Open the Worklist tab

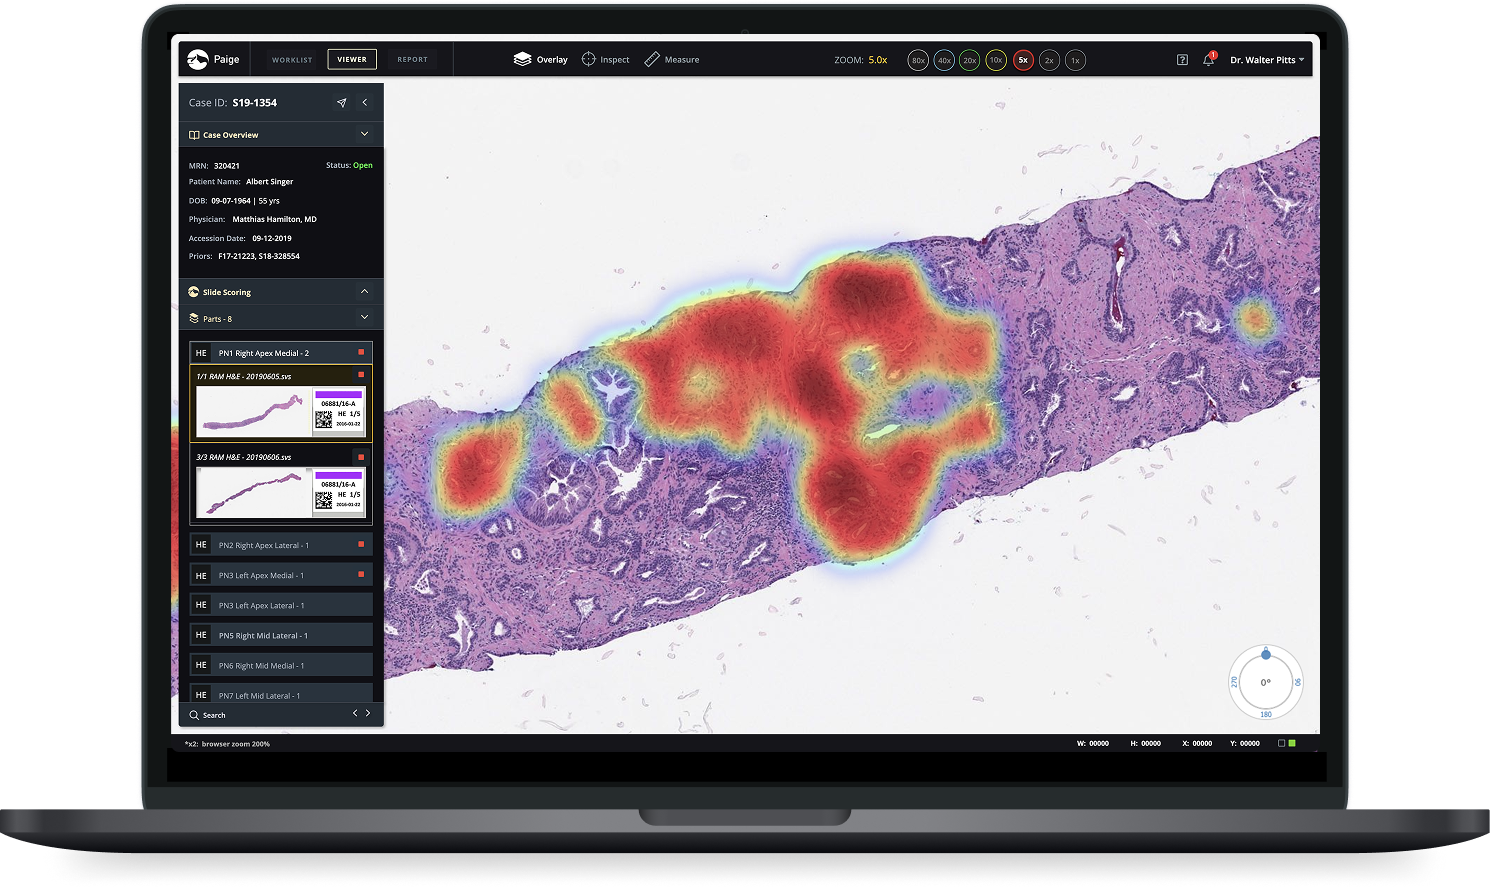pos(292,60)
